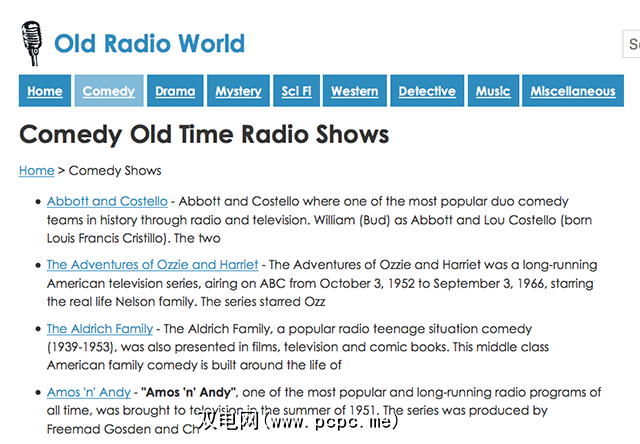The width and height of the screenshot is (640, 444).
Task: Switch to the Music tab
Action: pyautogui.click(x=493, y=91)
